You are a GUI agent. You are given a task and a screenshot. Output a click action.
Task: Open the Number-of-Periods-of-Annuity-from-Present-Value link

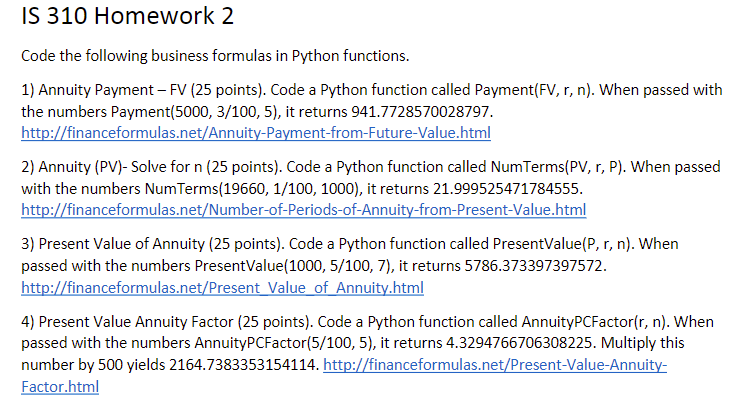tap(303, 209)
